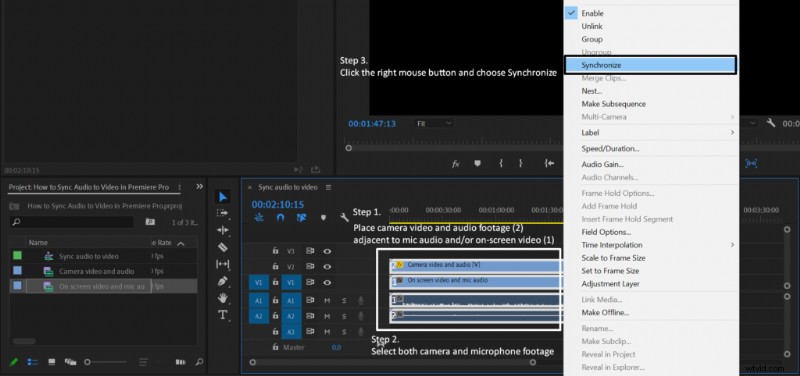Open the Sync audio to video sequence menu

point(329,187)
